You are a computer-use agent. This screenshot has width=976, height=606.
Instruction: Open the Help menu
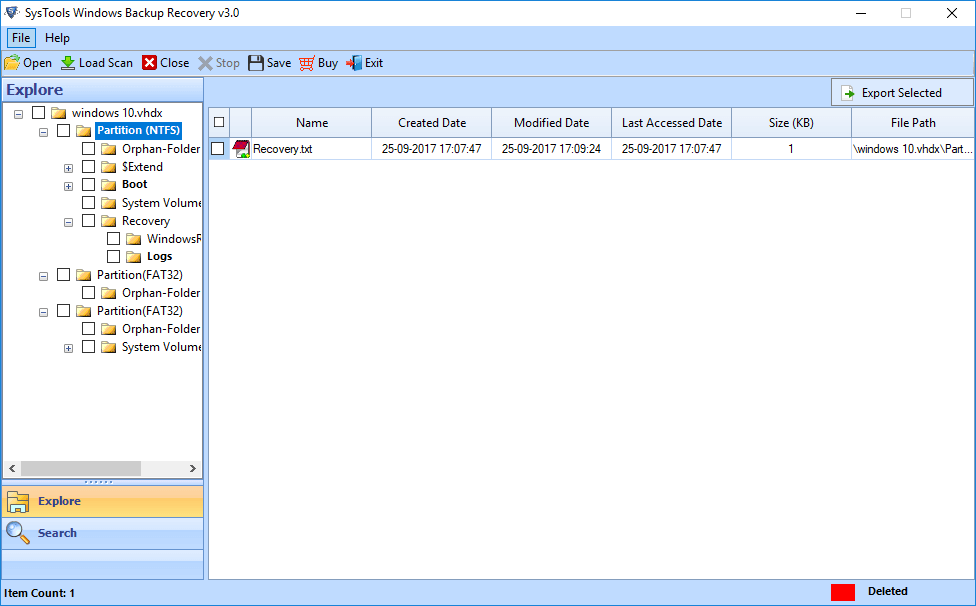57,38
